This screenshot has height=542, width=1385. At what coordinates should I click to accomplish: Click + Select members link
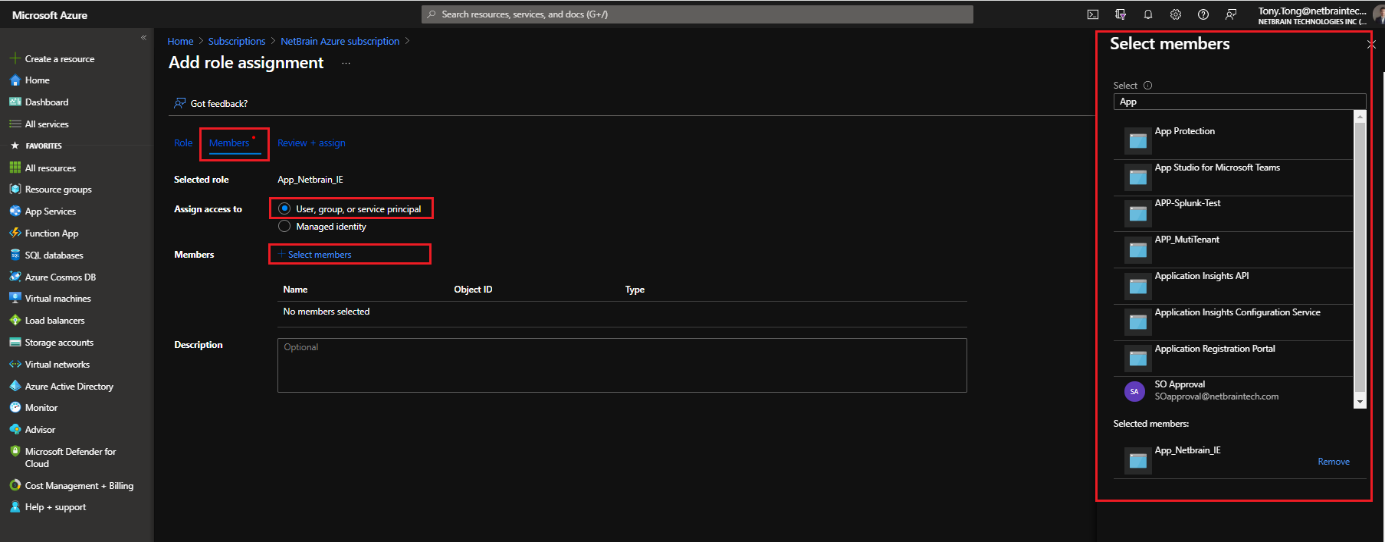point(315,254)
